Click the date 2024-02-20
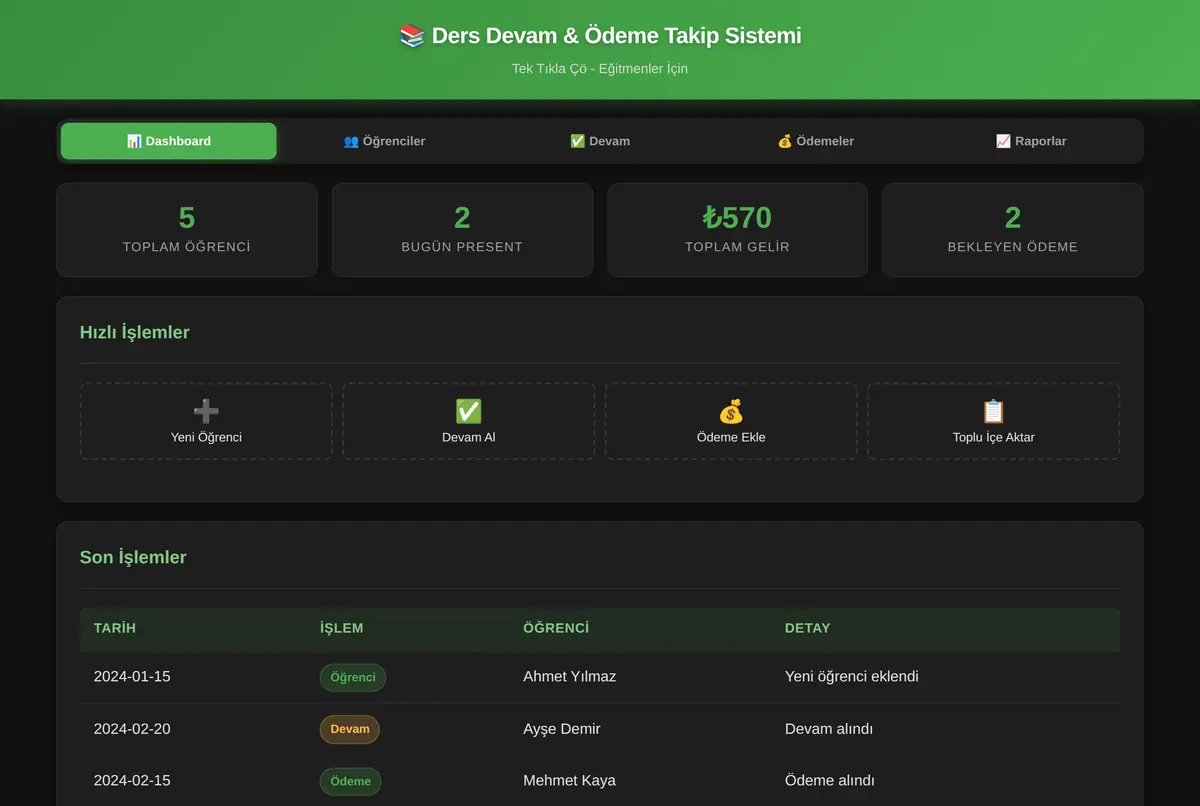Image resolution: width=1200 pixels, height=806 pixels. [132, 729]
